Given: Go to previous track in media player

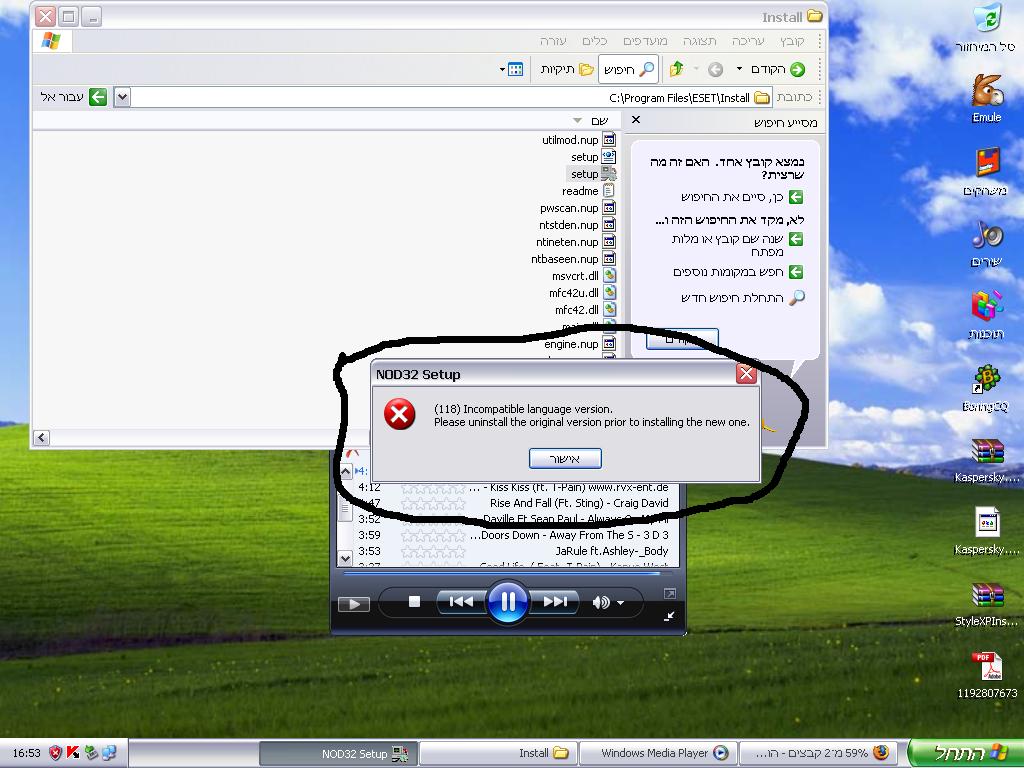Looking at the screenshot, I should click(460, 602).
